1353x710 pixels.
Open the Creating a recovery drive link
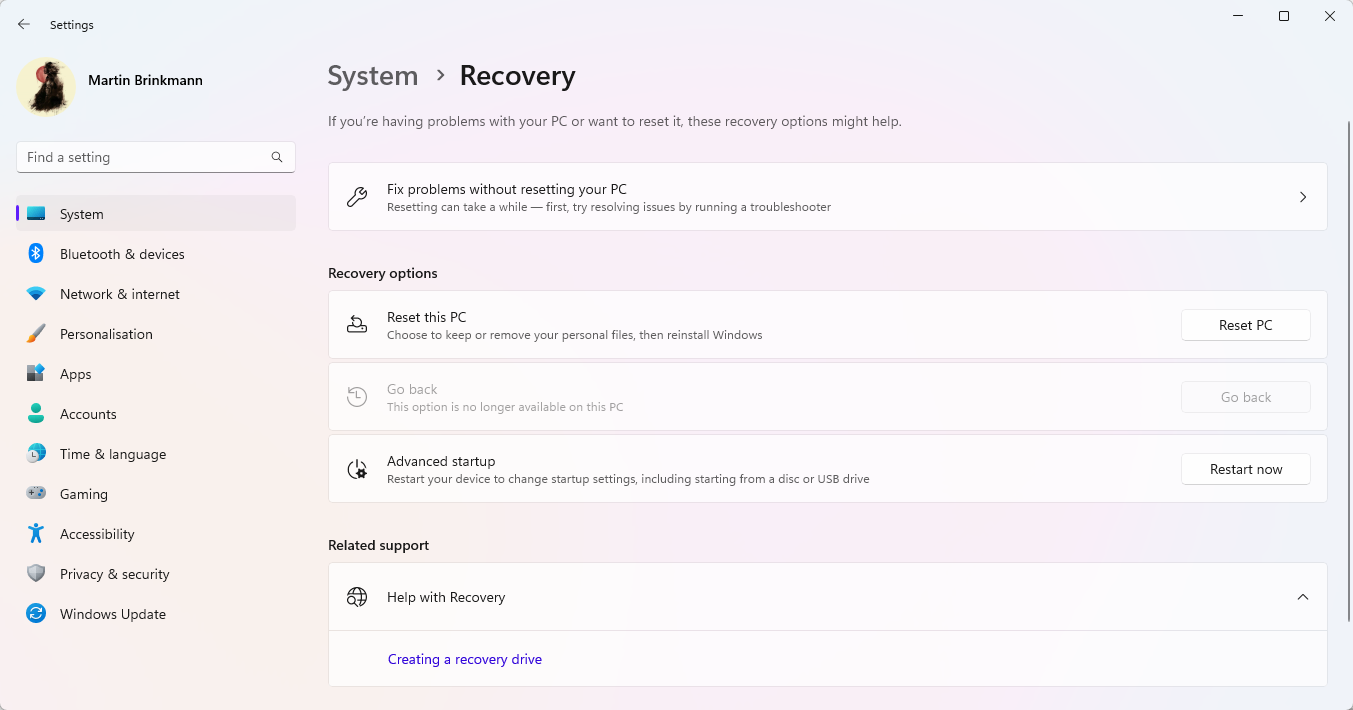pyautogui.click(x=464, y=658)
